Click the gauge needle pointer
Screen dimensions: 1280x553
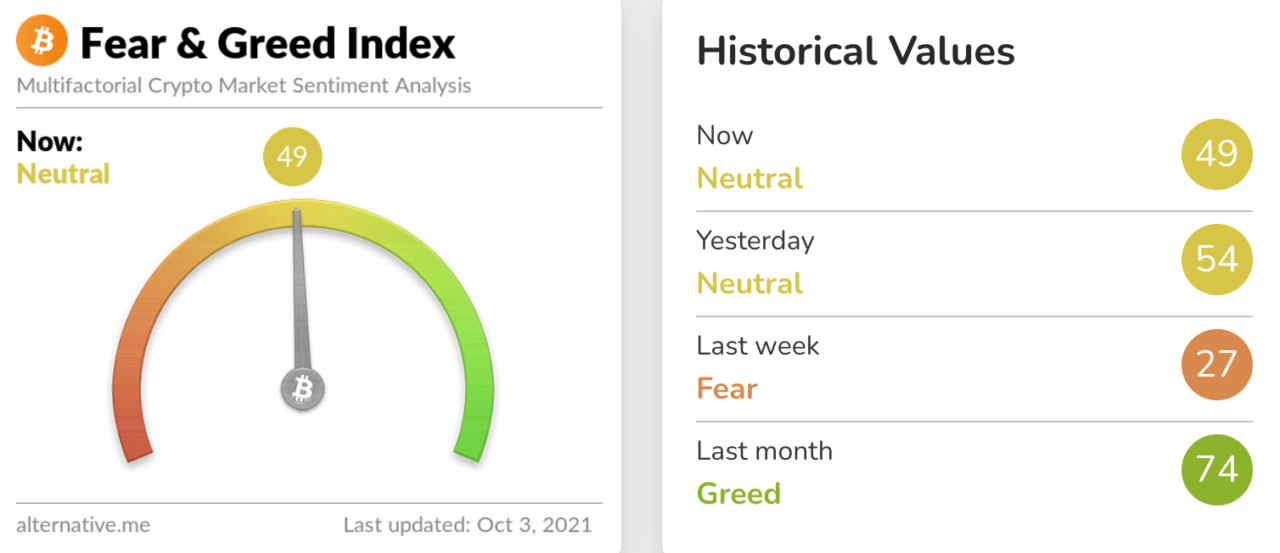(x=298, y=290)
